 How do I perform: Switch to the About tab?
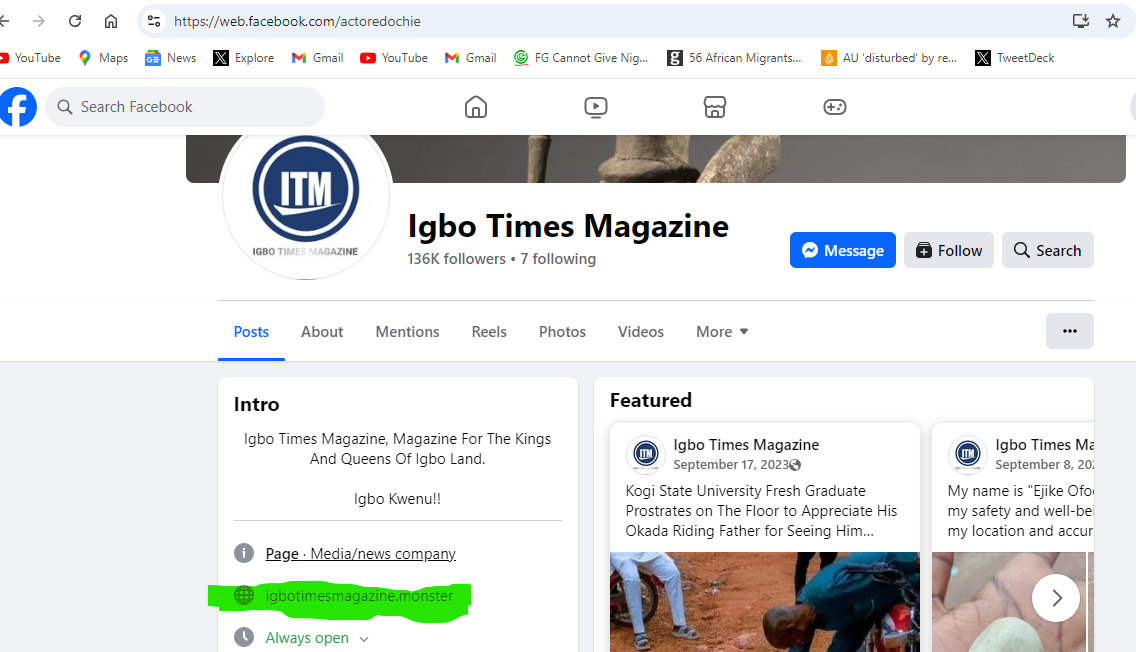pos(322,332)
